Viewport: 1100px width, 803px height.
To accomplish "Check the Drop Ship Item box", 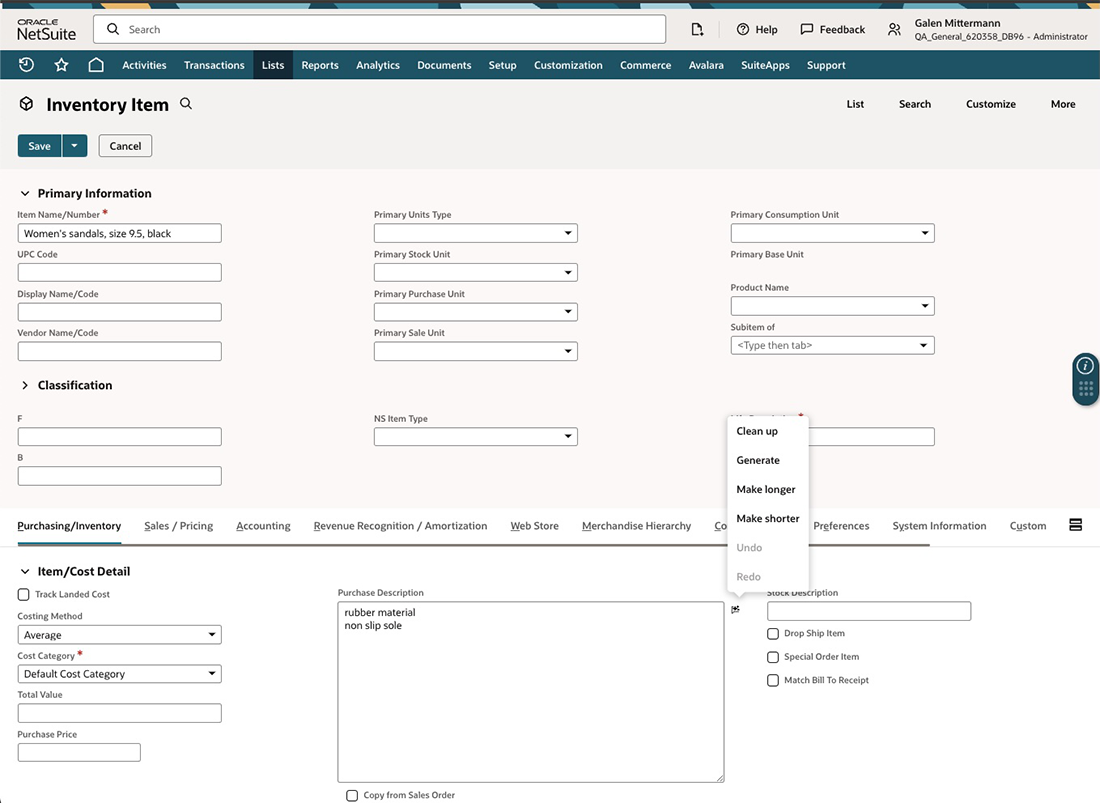I will [773, 633].
